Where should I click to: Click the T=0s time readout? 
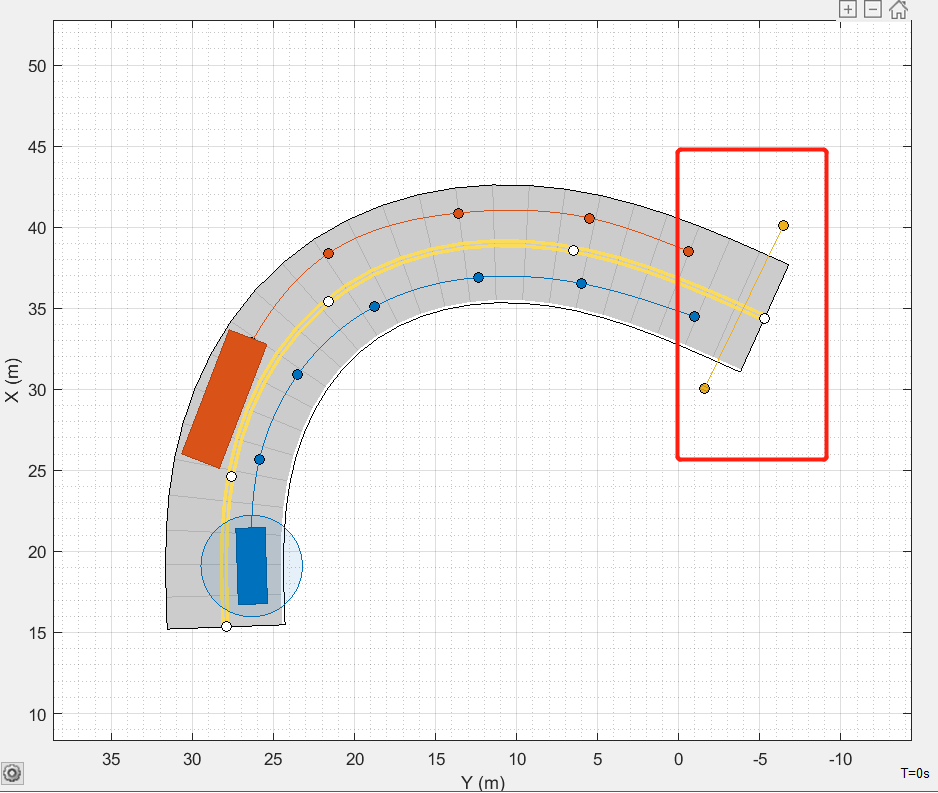[x=915, y=773]
